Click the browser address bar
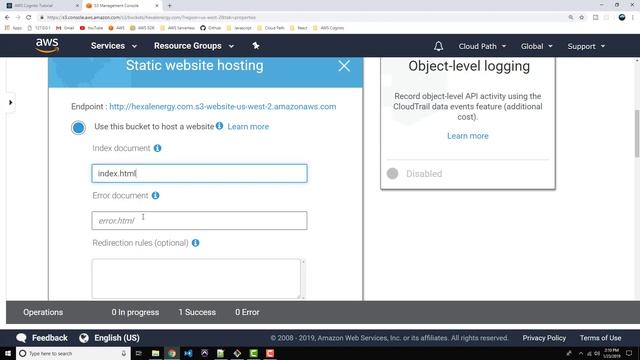 pos(302,18)
